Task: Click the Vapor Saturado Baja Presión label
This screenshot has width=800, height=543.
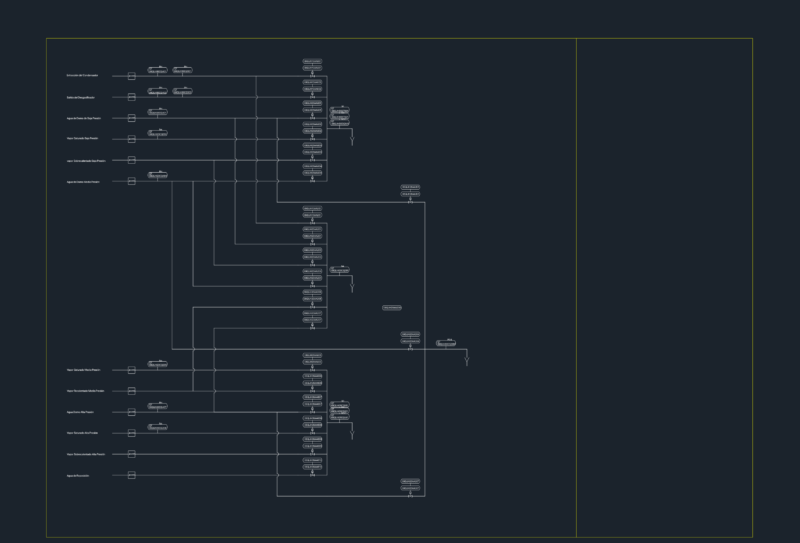Action: [82, 138]
